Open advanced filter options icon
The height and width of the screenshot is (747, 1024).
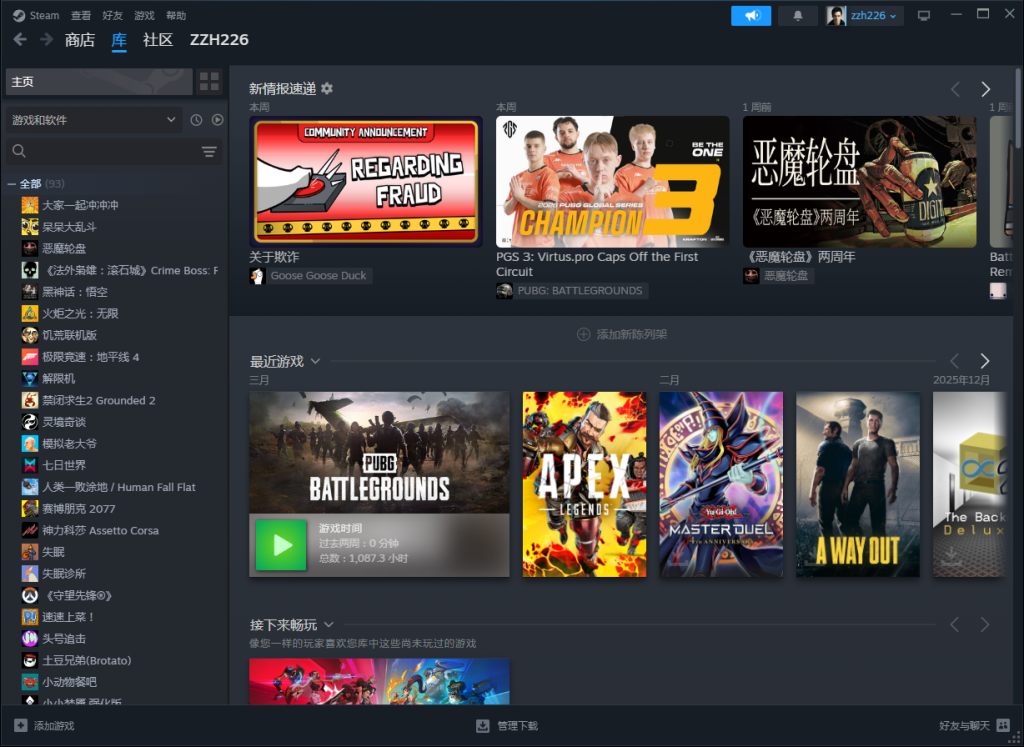pyautogui.click(x=209, y=151)
